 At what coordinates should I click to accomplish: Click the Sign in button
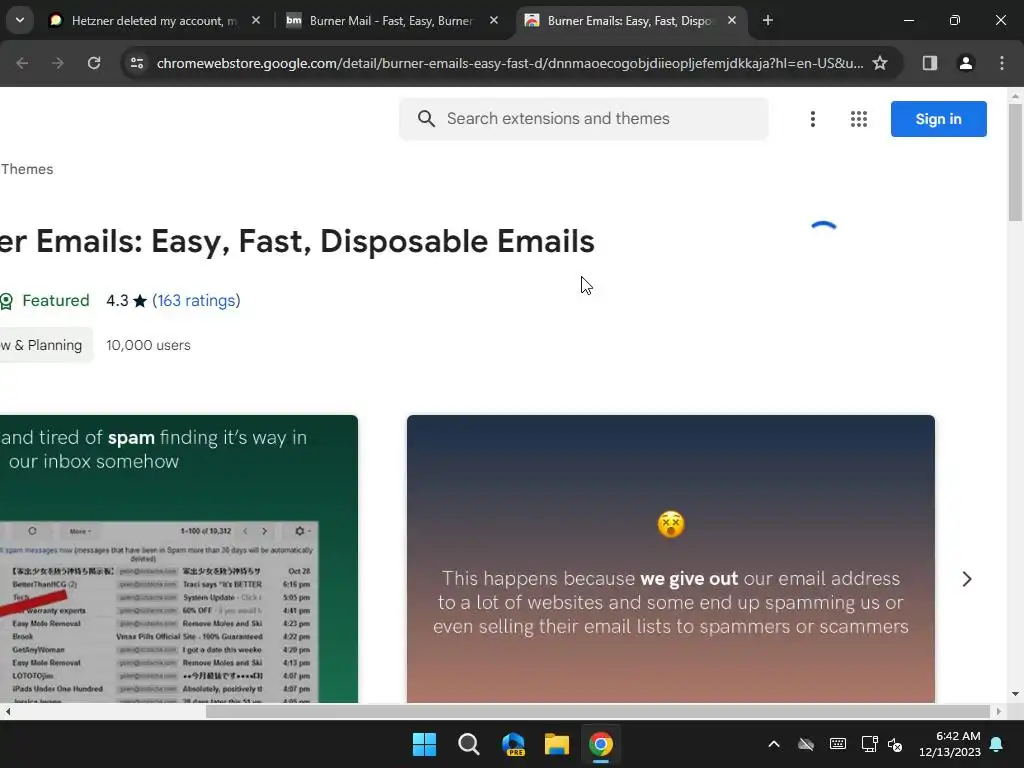938,119
